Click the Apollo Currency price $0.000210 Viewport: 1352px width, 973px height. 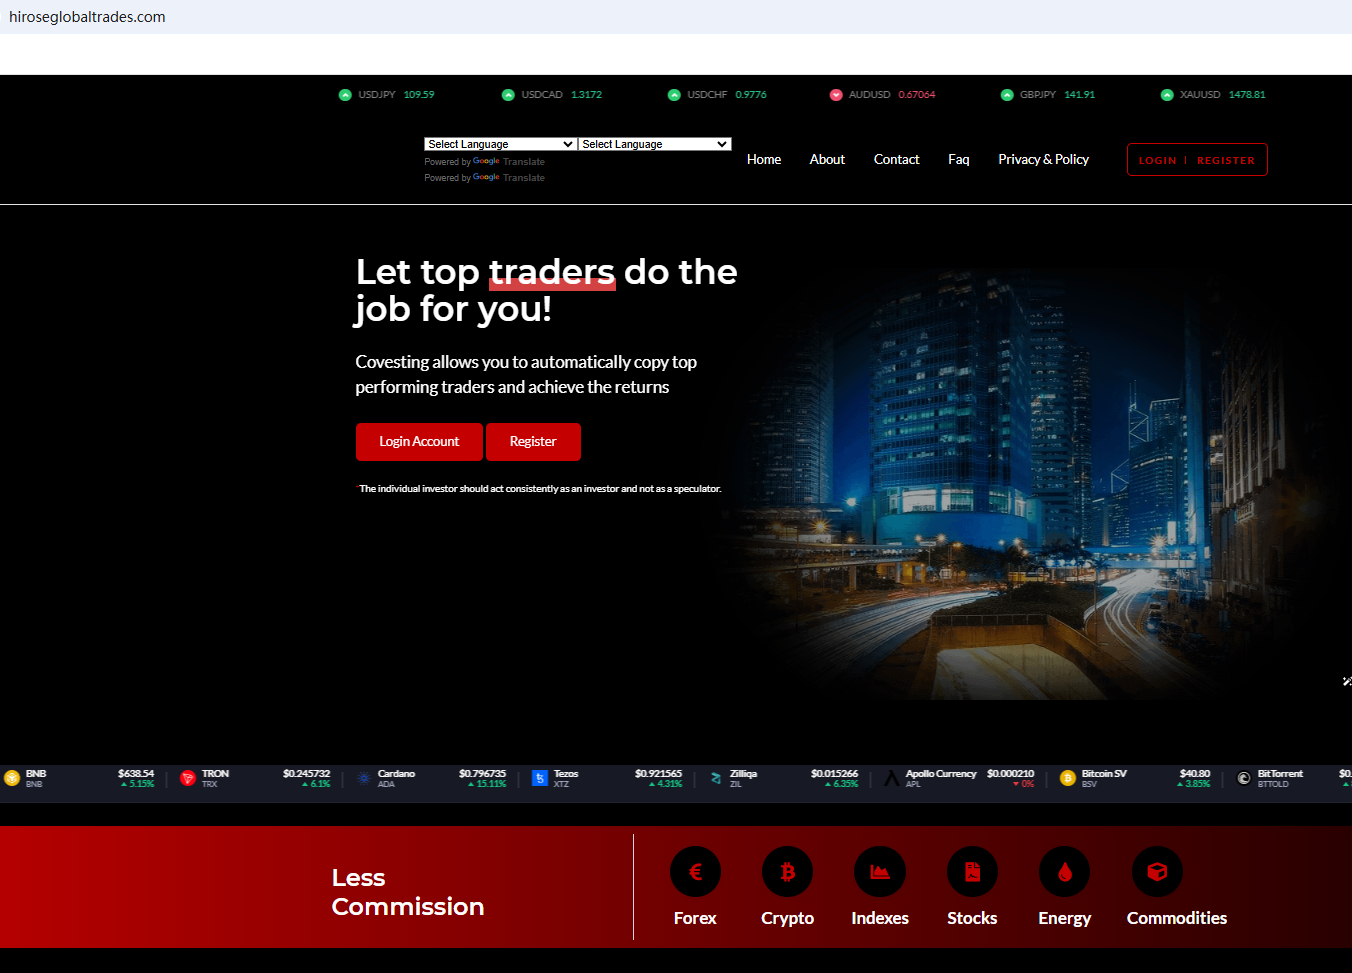1010,774
